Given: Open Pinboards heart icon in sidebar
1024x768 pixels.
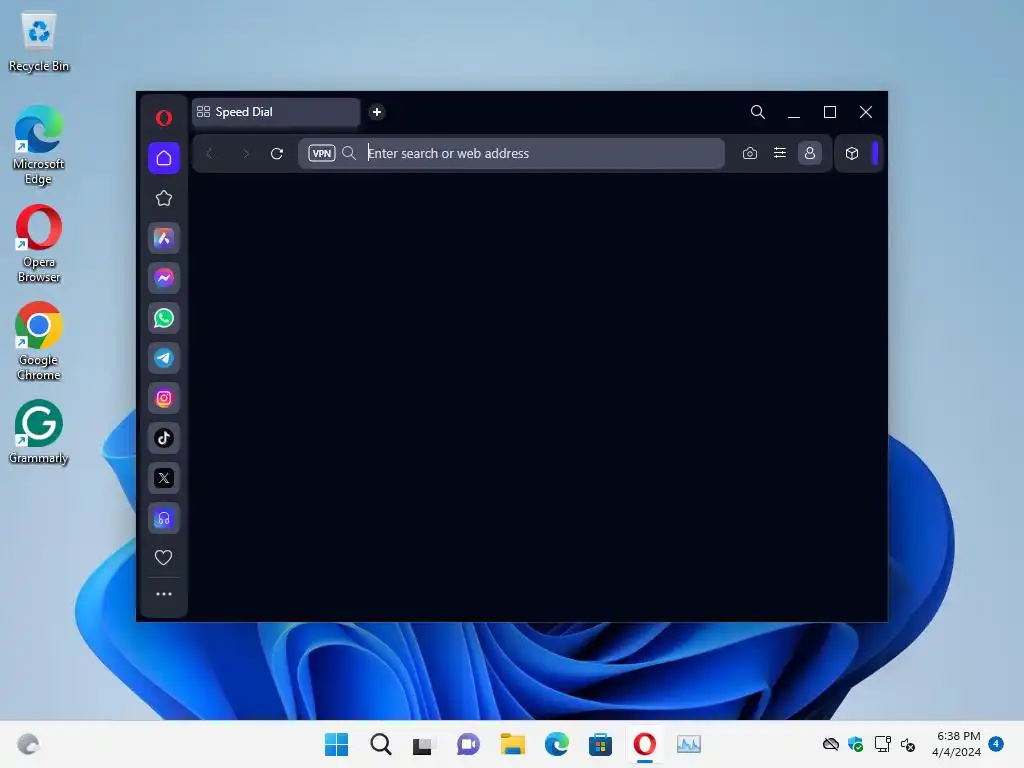Looking at the screenshot, I should pos(163,557).
